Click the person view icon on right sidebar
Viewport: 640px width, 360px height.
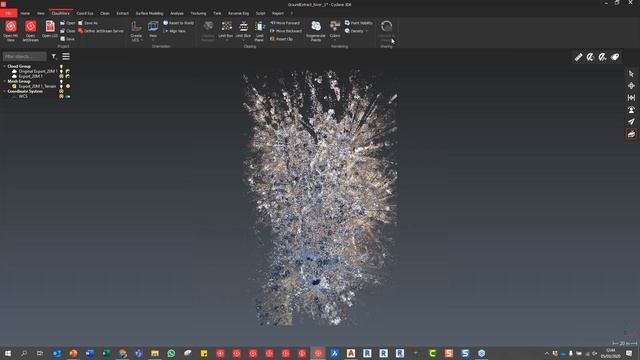coord(631,110)
